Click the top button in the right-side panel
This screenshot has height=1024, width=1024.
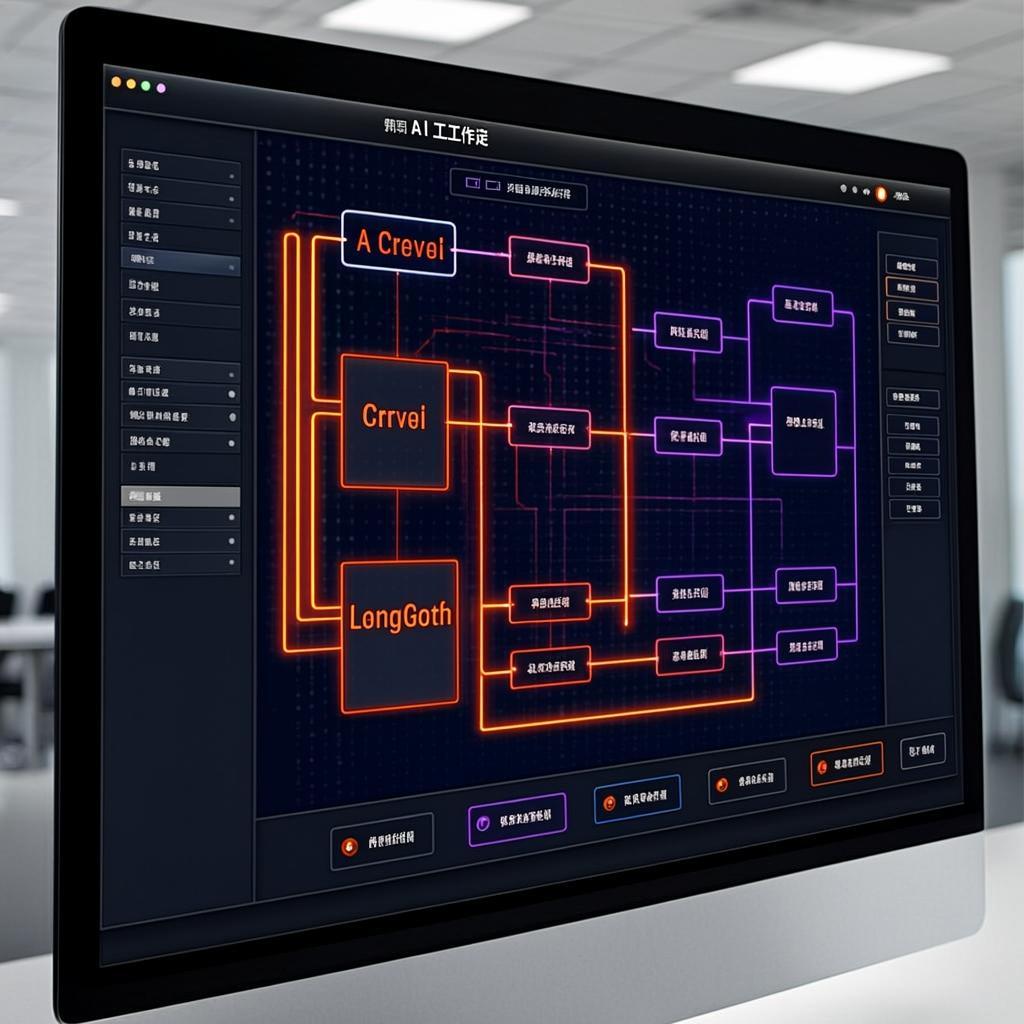tap(912, 268)
